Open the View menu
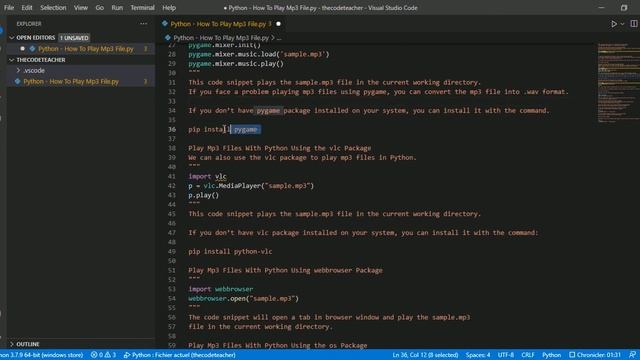Image resolution: width=640 pixels, height=360 pixels. click(80, 7)
